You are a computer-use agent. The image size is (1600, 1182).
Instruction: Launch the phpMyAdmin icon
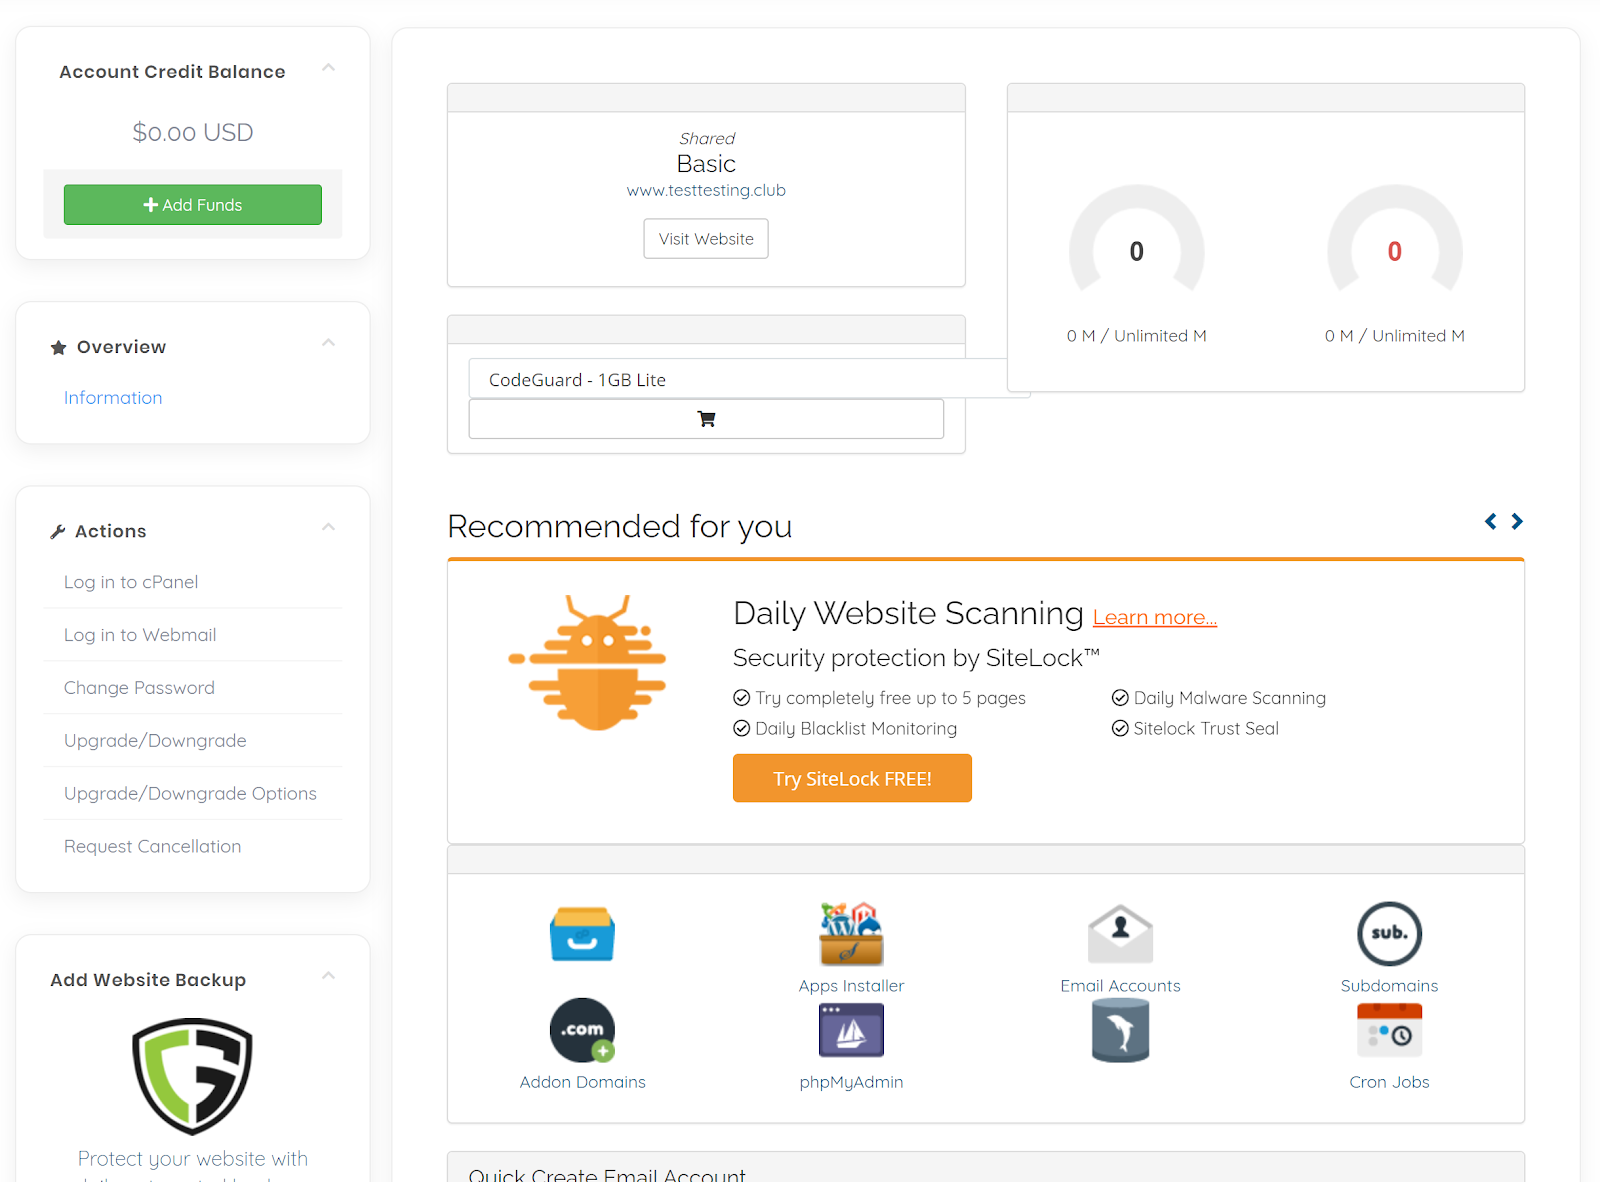851,1030
